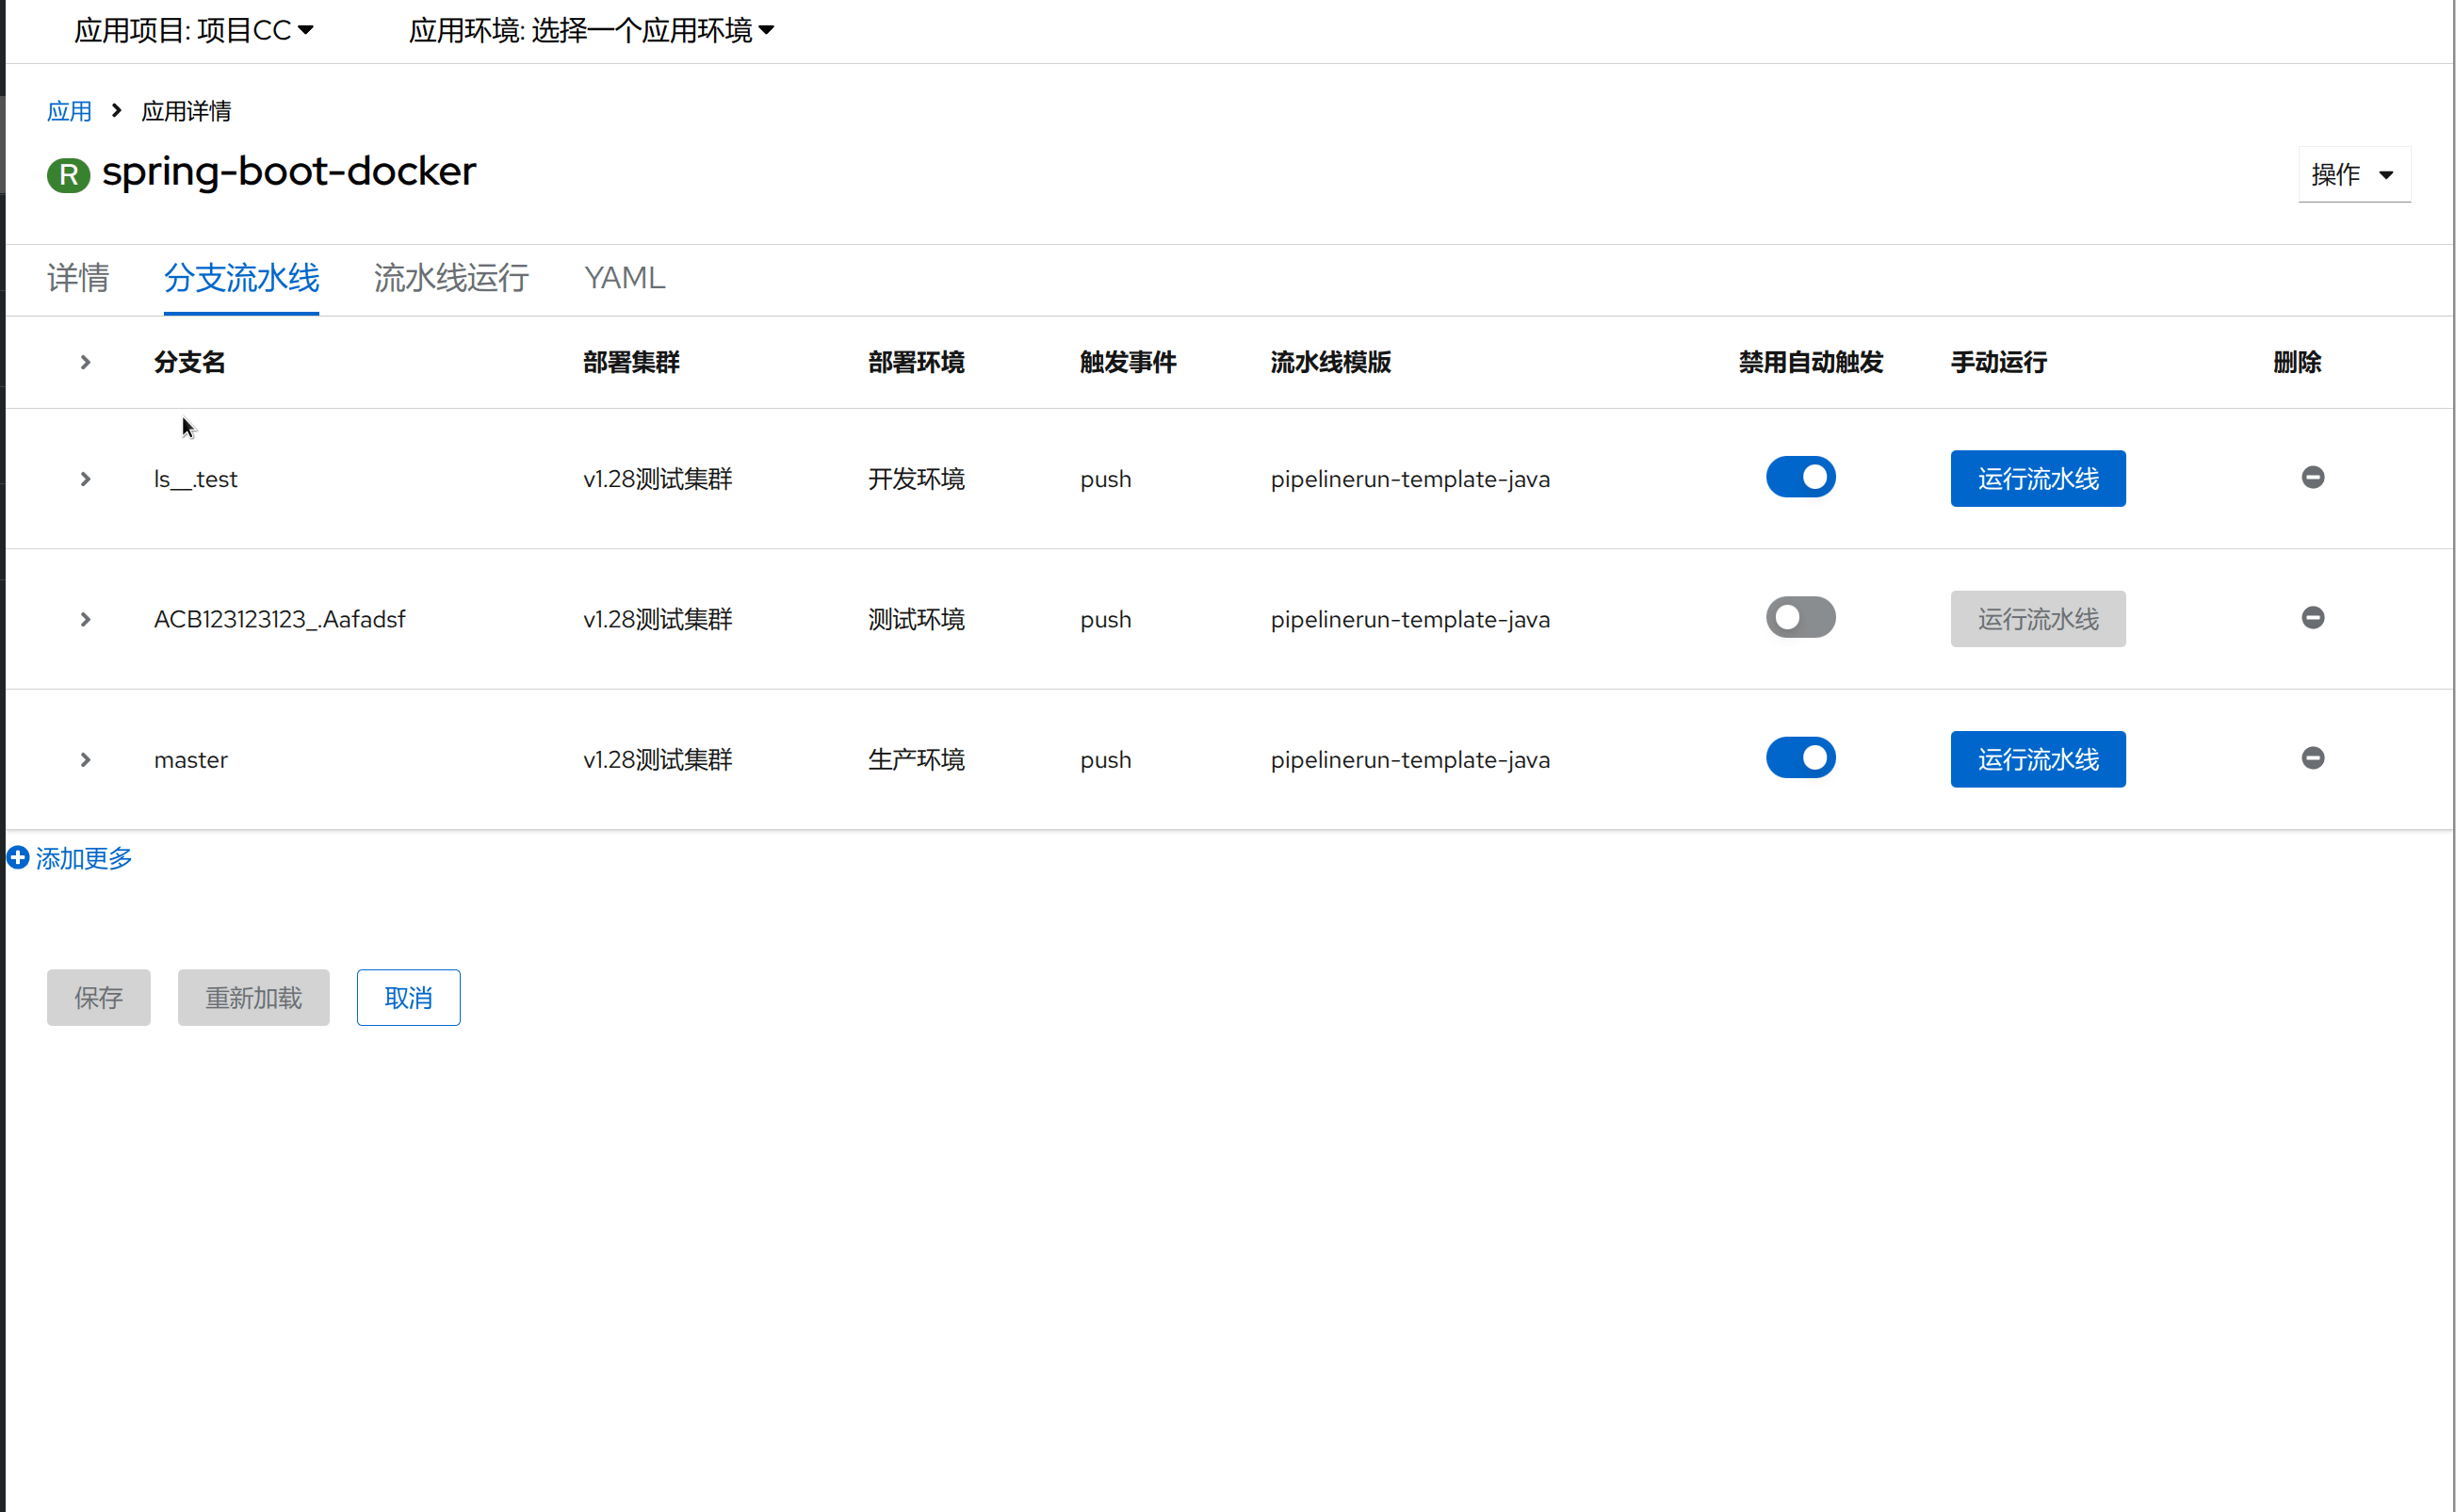Viewport: 2456px width, 1512px height.
Task: Click delete icon for ls__test branch
Action: (x=2312, y=477)
